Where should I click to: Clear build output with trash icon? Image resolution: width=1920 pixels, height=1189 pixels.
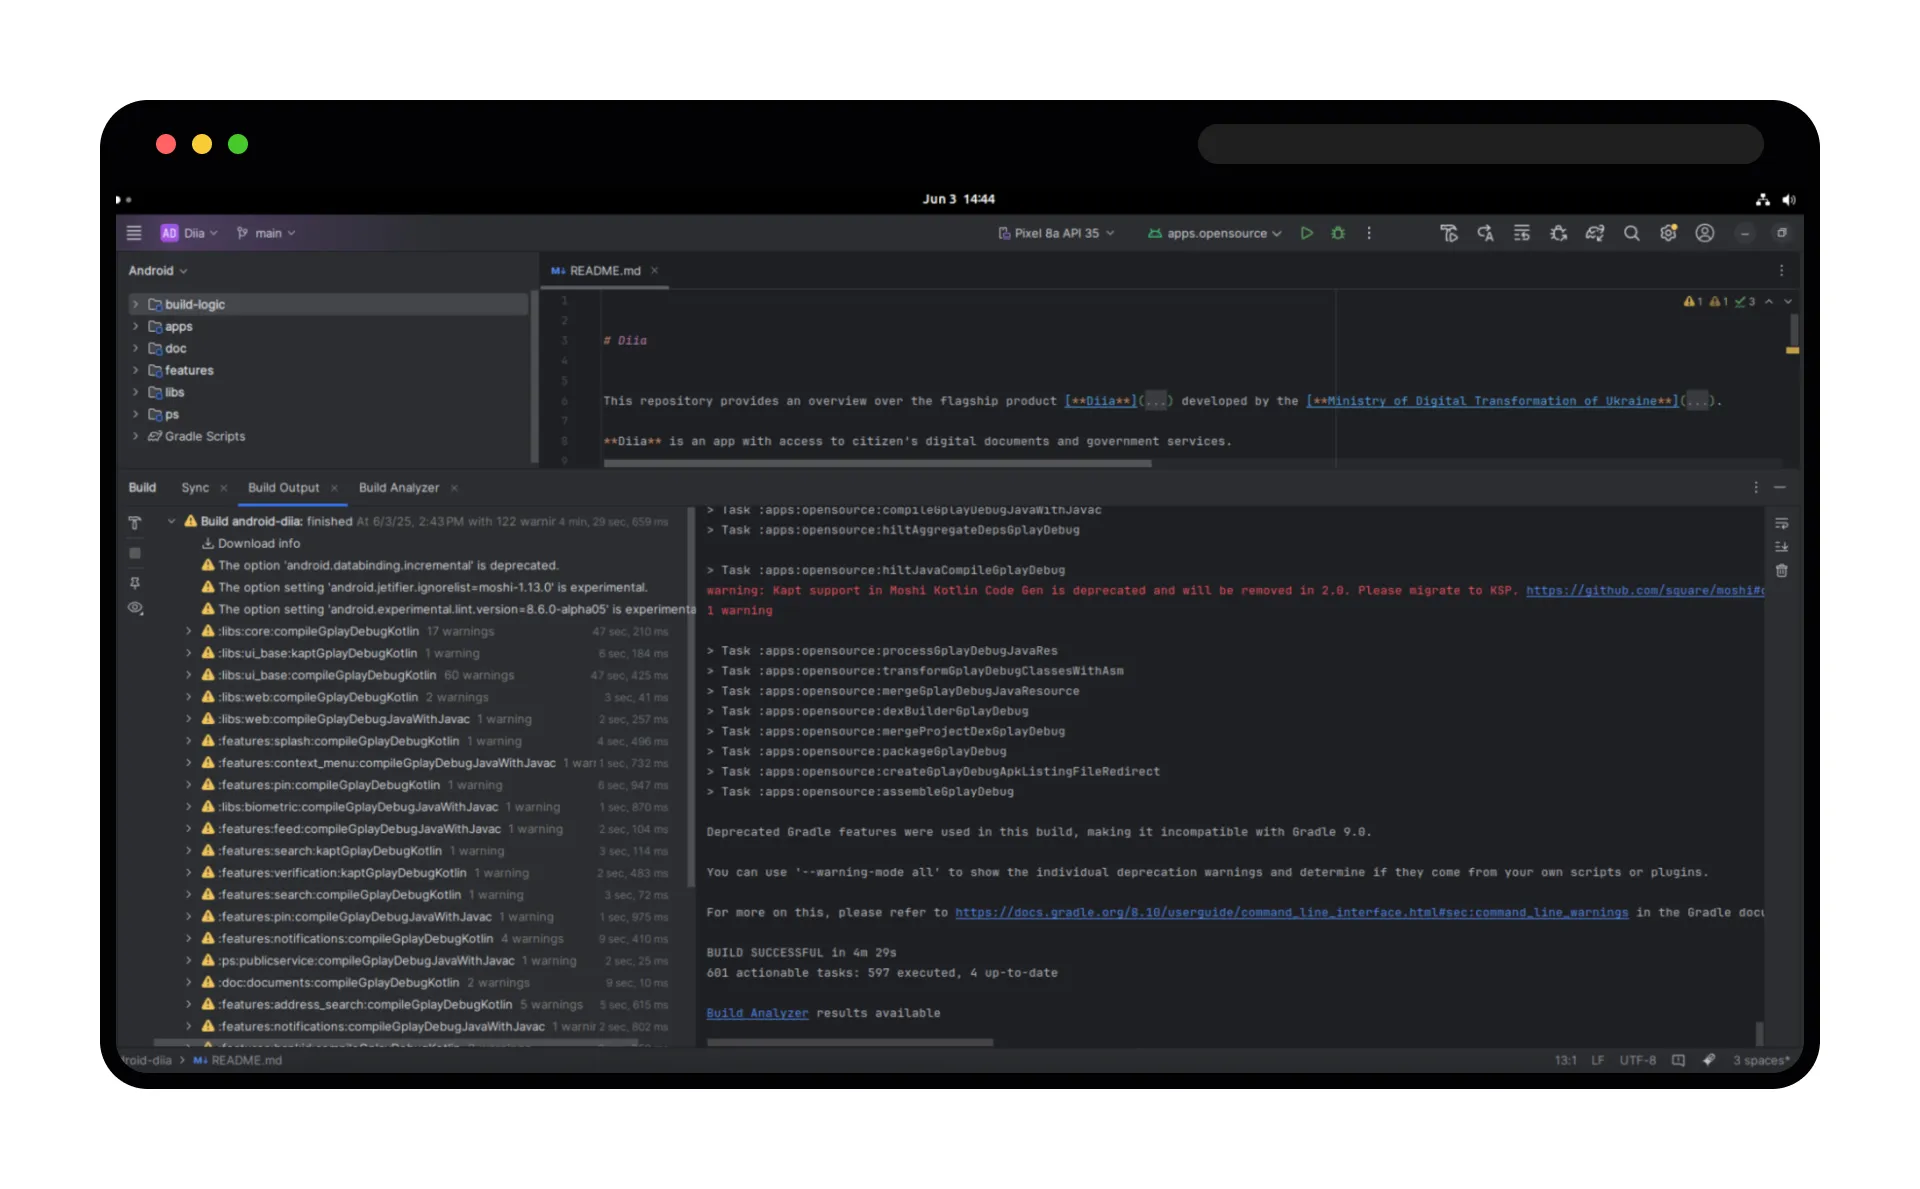tap(1781, 571)
